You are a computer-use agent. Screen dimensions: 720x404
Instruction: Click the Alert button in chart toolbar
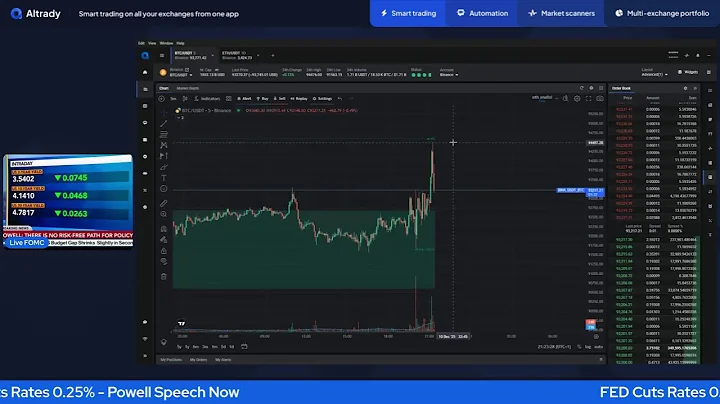(x=244, y=99)
